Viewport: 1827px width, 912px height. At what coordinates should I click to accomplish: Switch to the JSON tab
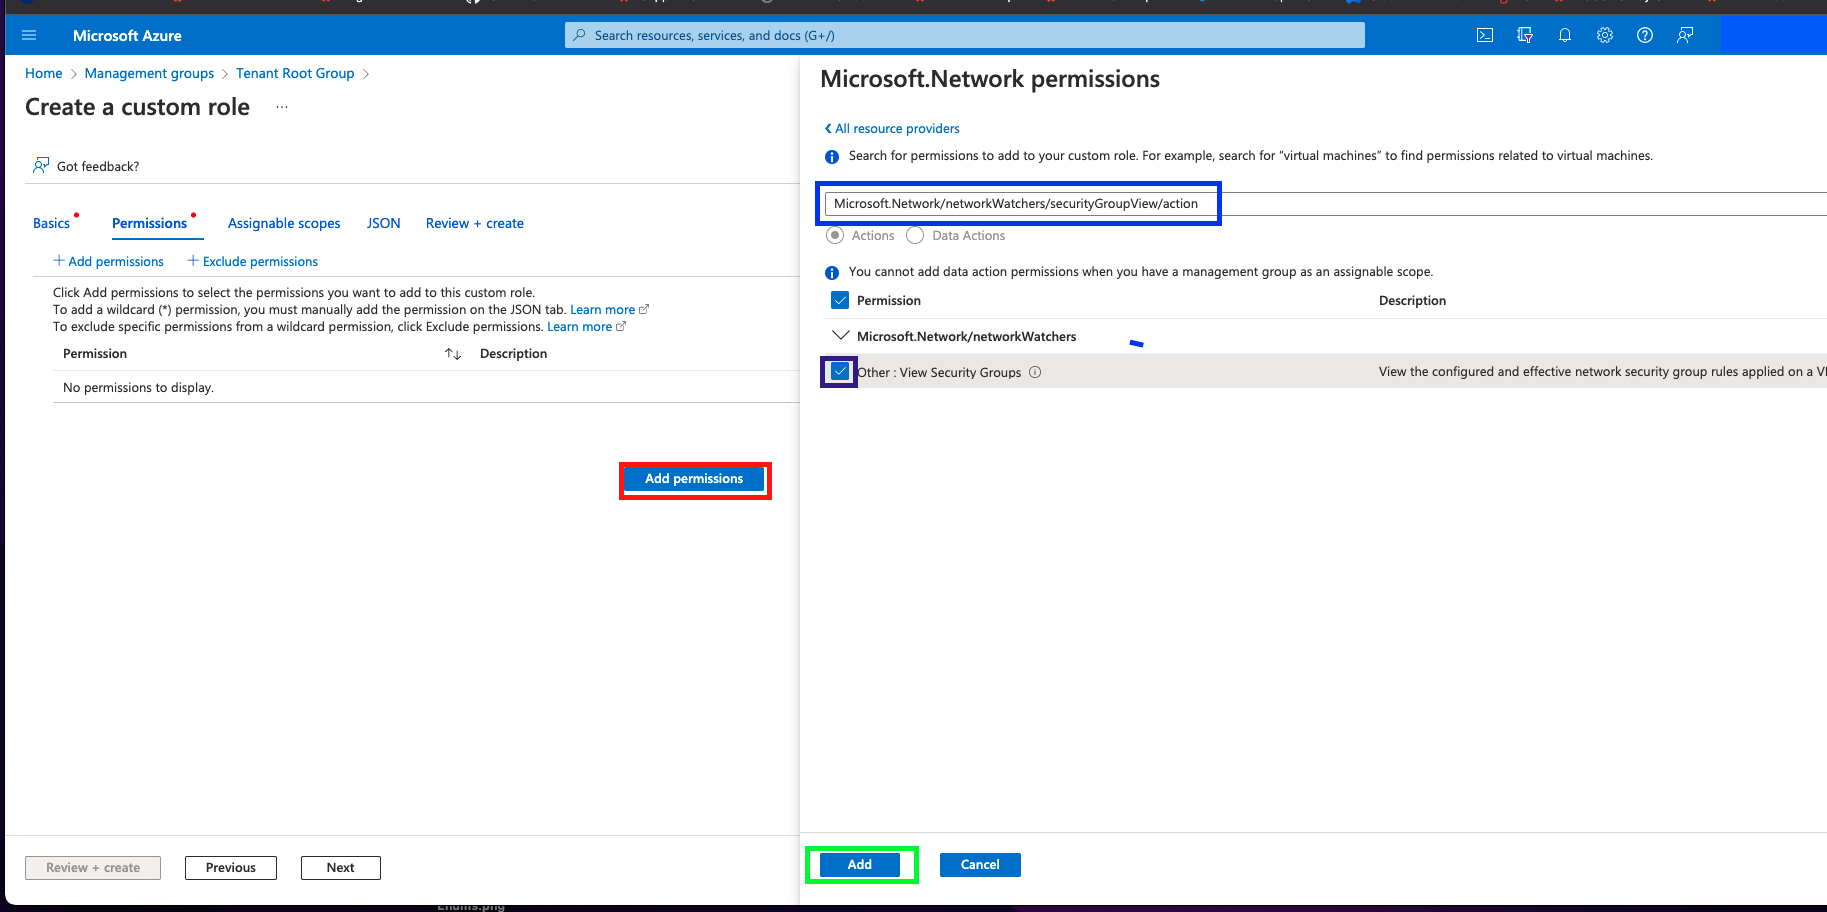(x=383, y=223)
